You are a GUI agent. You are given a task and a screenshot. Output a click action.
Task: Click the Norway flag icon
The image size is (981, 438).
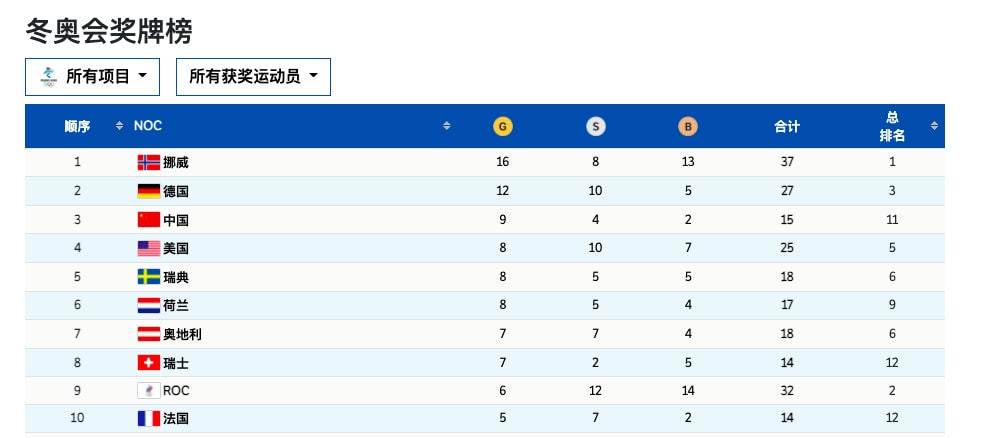coord(148,162)
